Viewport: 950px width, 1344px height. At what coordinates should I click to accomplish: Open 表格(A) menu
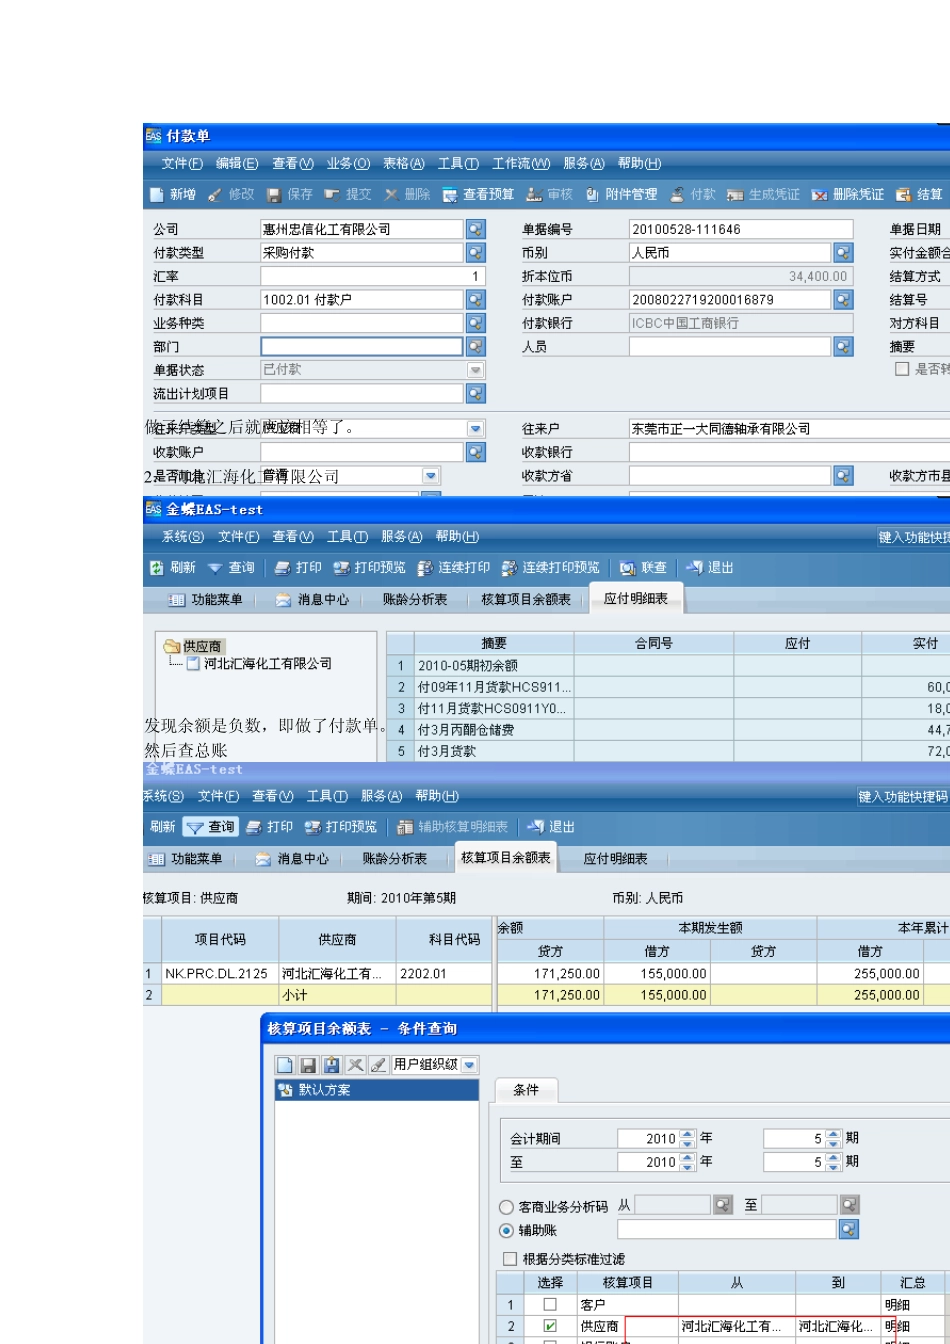[403, 163]
